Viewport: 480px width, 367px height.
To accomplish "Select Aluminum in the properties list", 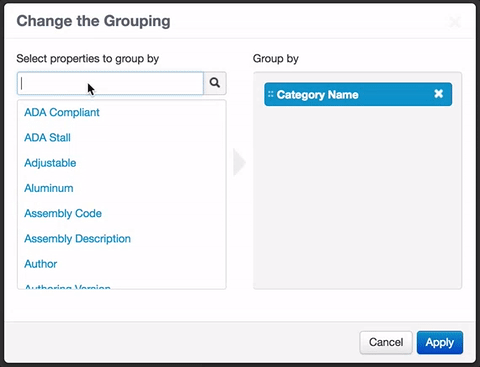I will click(49, 188).
